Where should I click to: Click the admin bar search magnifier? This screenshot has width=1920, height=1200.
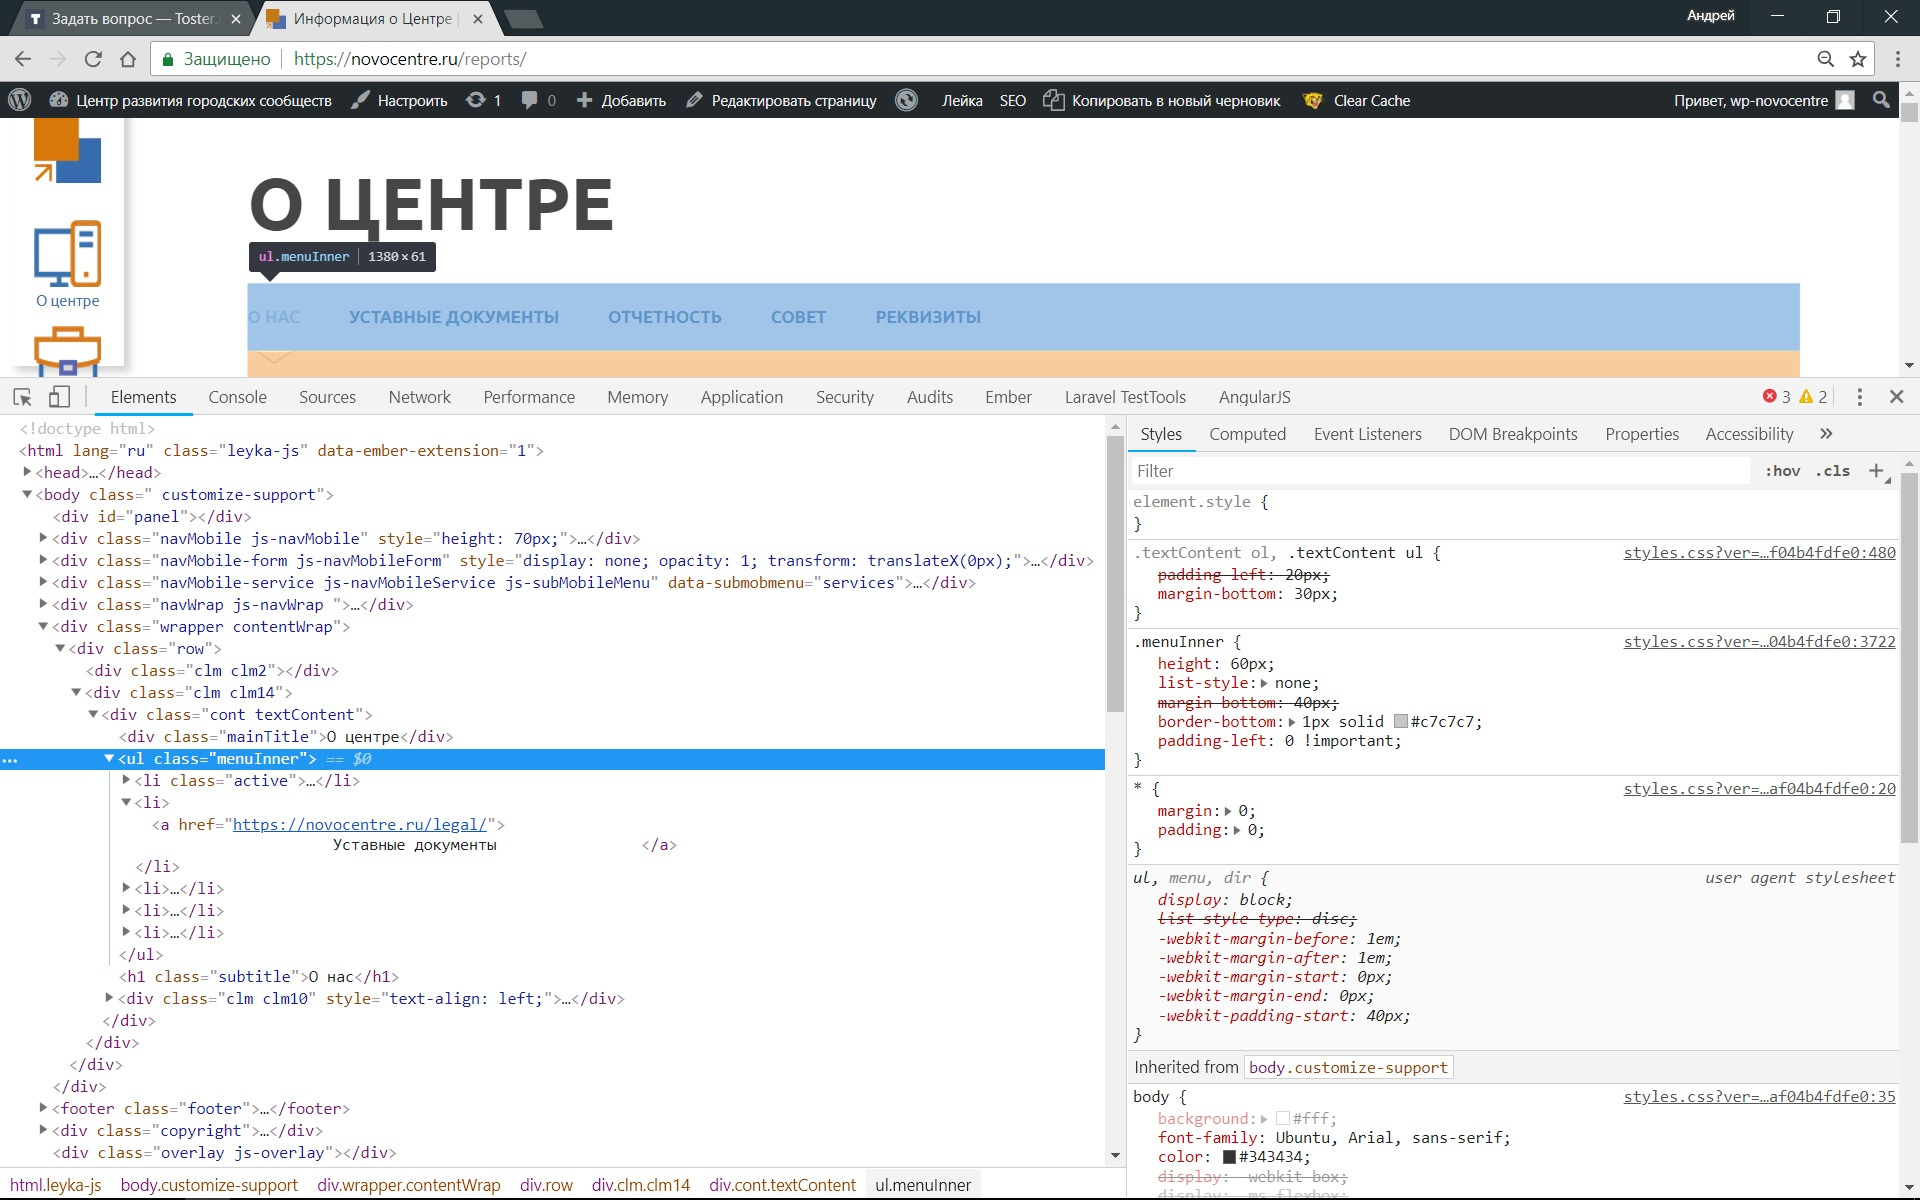pyautogui.click(x=1881, y=100)
